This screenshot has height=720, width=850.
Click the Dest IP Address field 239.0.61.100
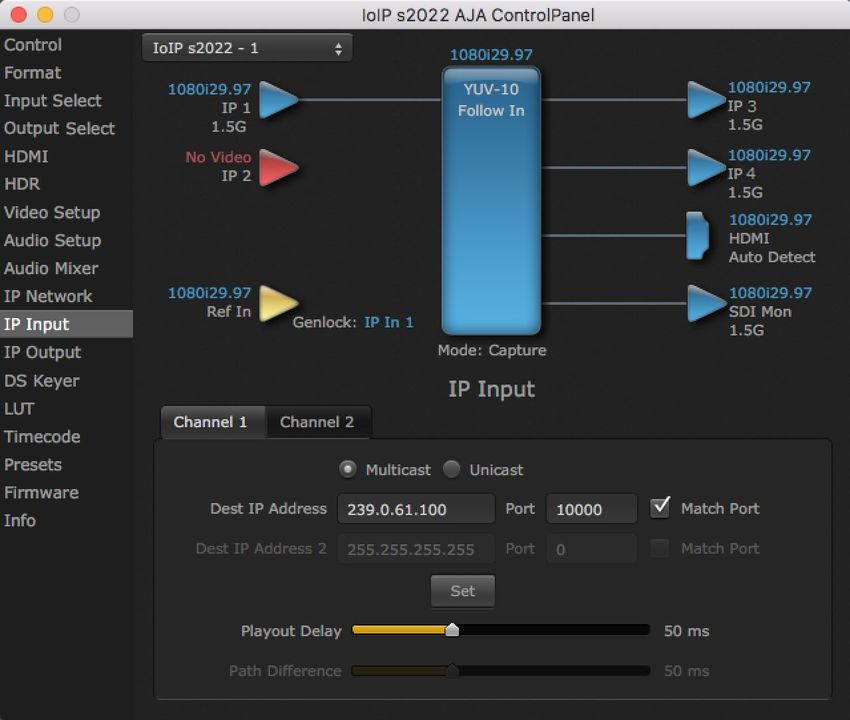pyautogui.click(x=416, y=509)
